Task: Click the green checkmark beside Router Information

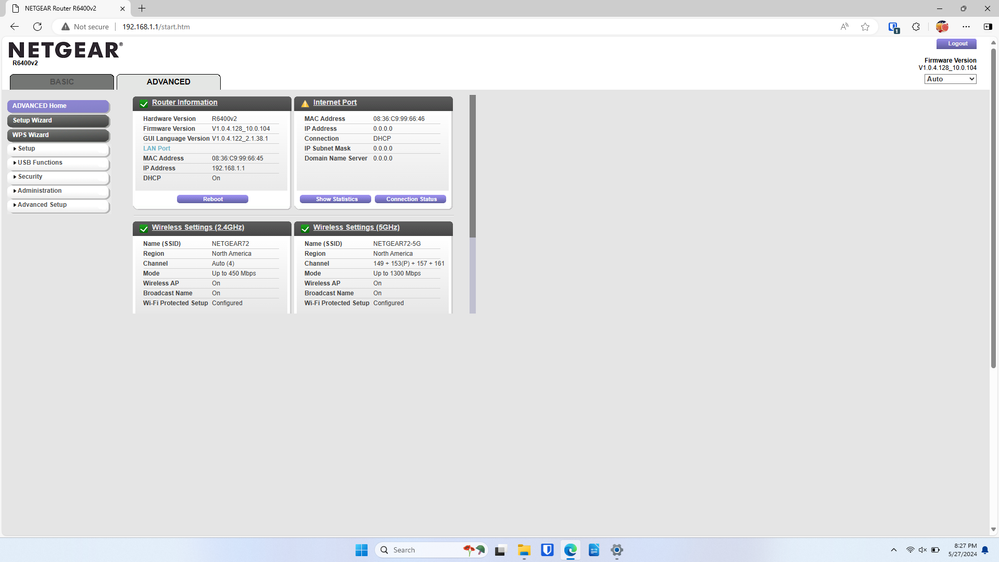Action: [144, 103]
